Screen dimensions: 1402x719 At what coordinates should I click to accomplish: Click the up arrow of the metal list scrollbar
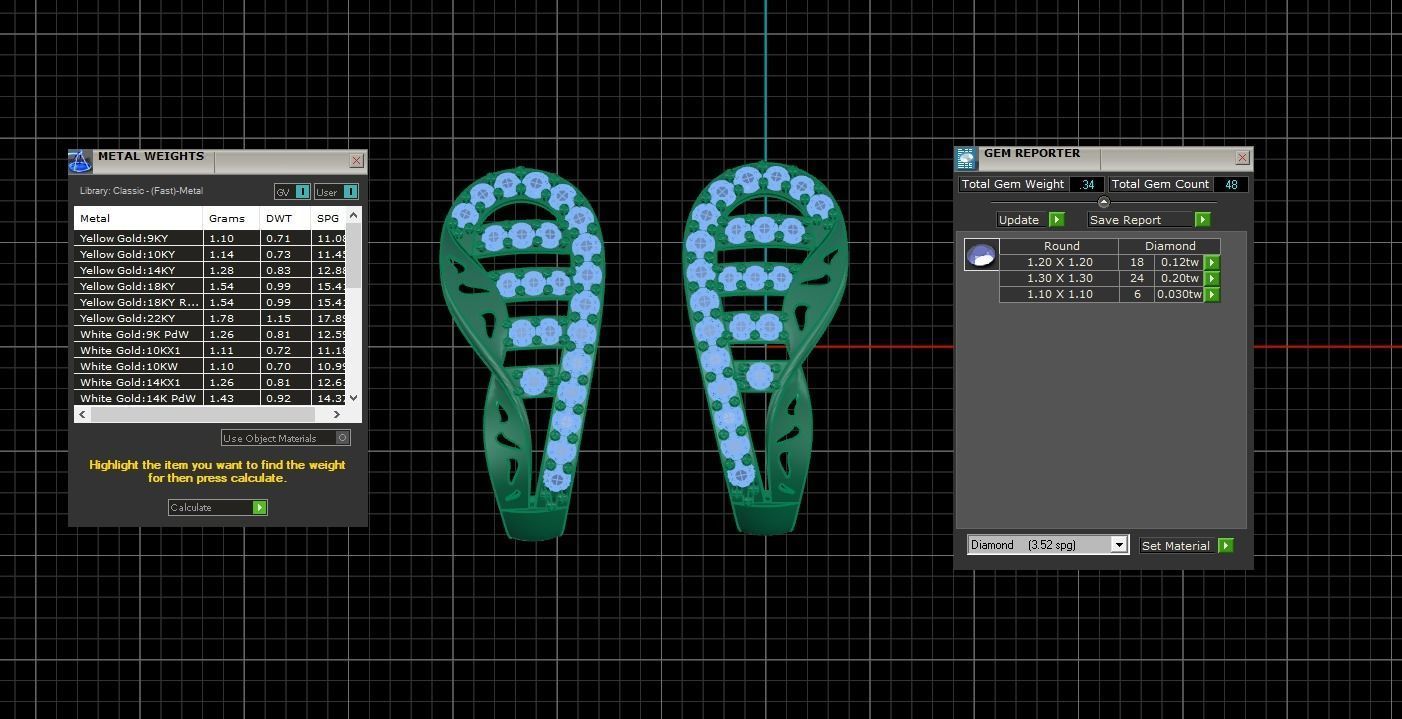tap(354, 216)
